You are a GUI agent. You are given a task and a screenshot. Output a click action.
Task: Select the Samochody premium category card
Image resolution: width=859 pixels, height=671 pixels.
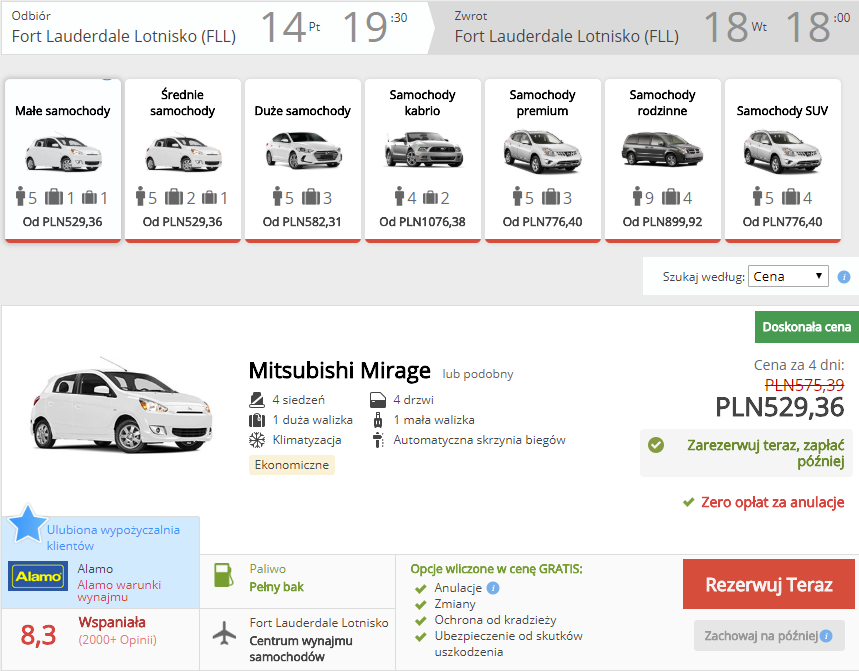(x=543, y=160)
